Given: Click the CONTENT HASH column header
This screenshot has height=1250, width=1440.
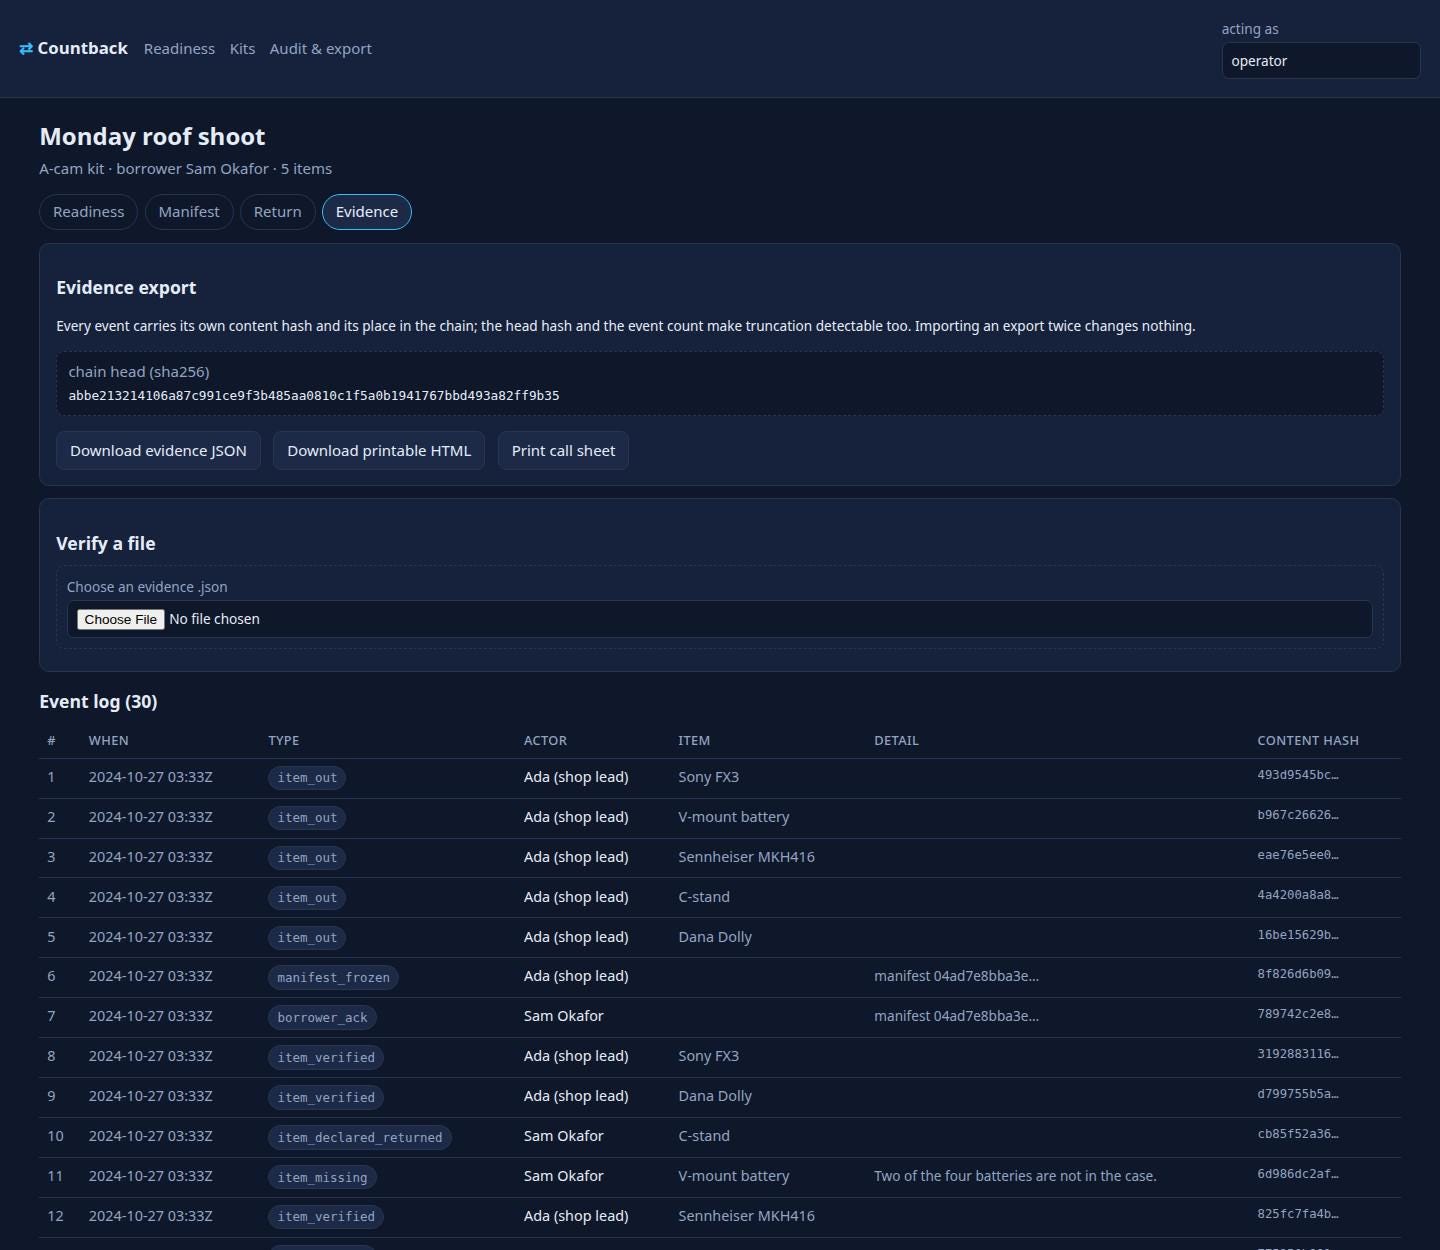Looking at the screenshot, I should [1308, 741].
